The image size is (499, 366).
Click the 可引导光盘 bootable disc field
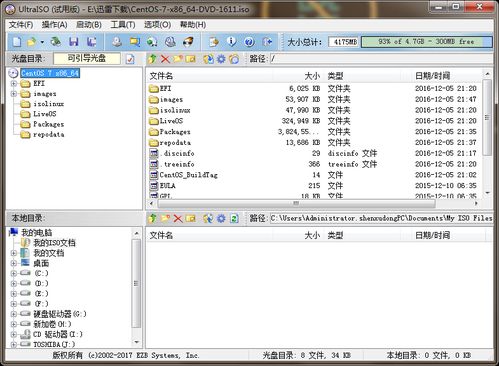pyautogui.click(x=87, y=59)
